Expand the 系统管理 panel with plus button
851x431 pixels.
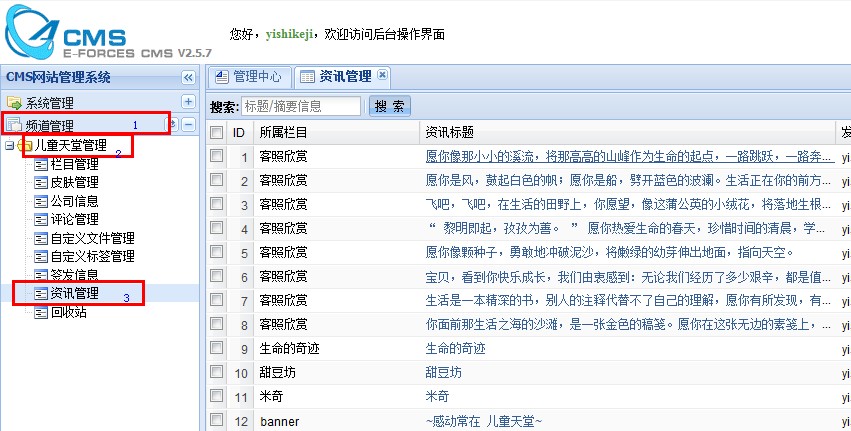(188, 102)
